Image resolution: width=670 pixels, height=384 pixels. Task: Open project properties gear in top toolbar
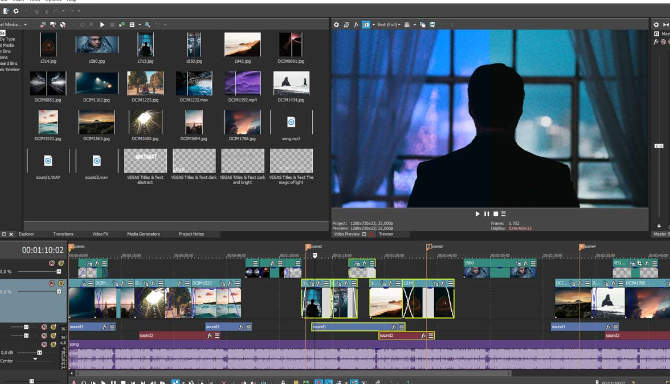click(16, 11)
